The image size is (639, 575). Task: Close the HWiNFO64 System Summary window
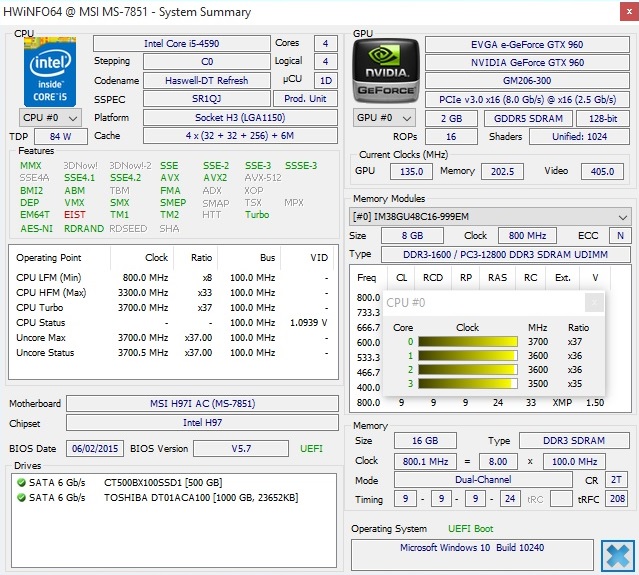(x=629, y=12)
